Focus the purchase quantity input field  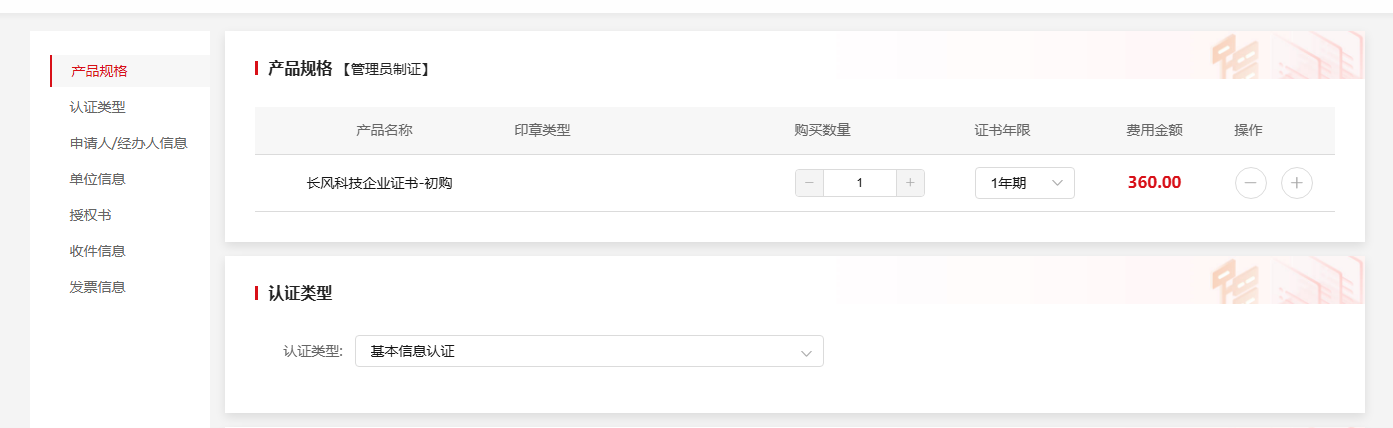click(859, 183)
